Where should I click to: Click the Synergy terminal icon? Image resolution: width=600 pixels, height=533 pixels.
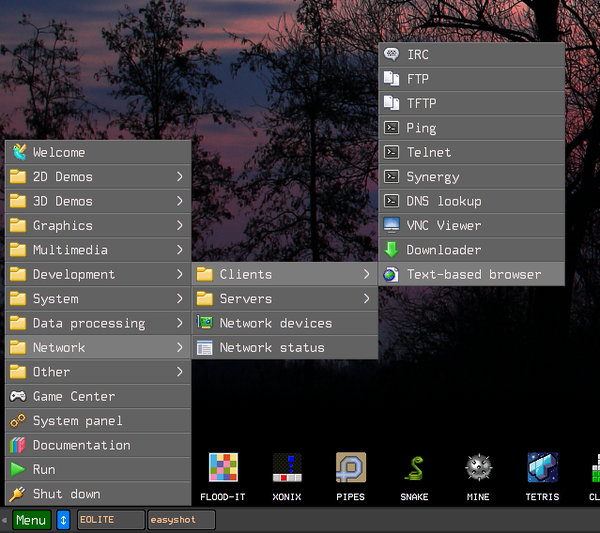coord(391,176)
